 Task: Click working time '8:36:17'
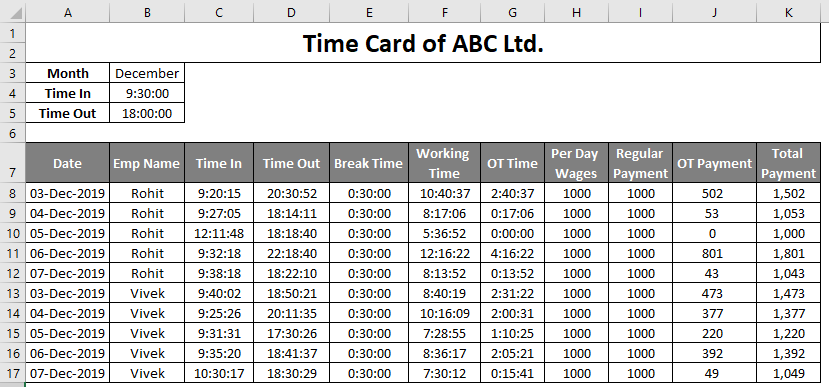[444, 353]
